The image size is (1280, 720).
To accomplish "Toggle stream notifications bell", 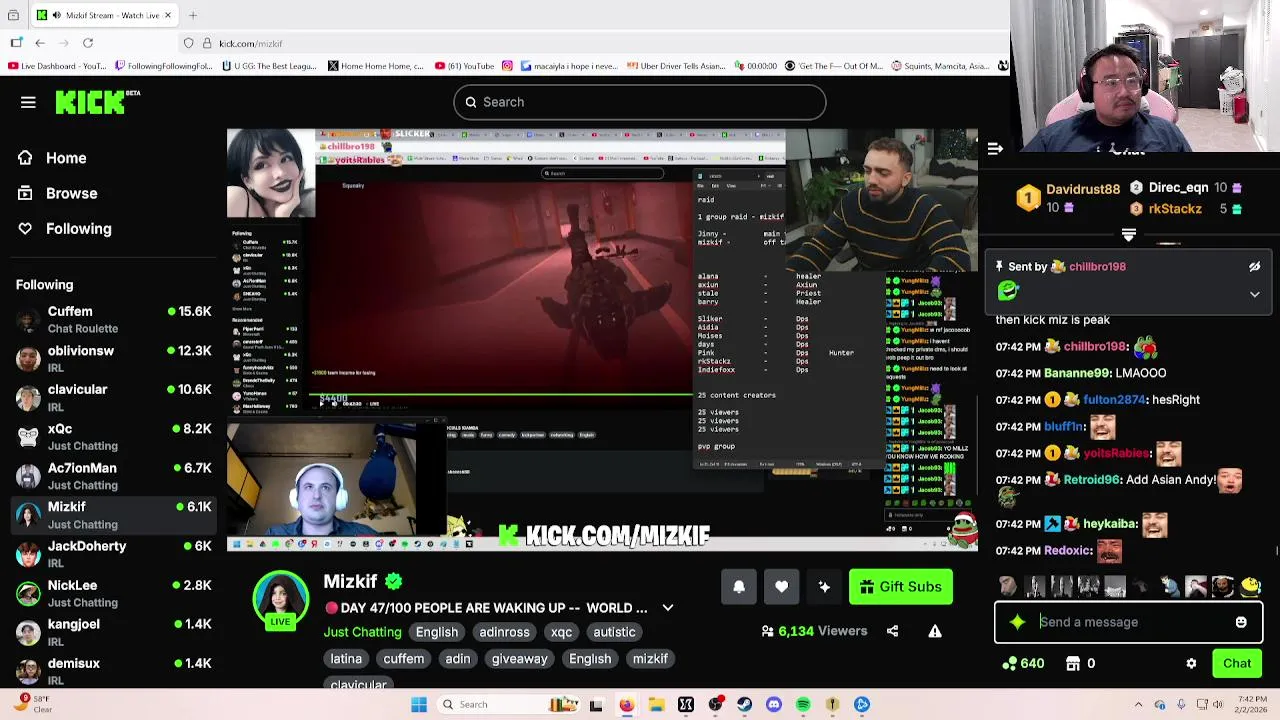I will (x=739, y=587).
